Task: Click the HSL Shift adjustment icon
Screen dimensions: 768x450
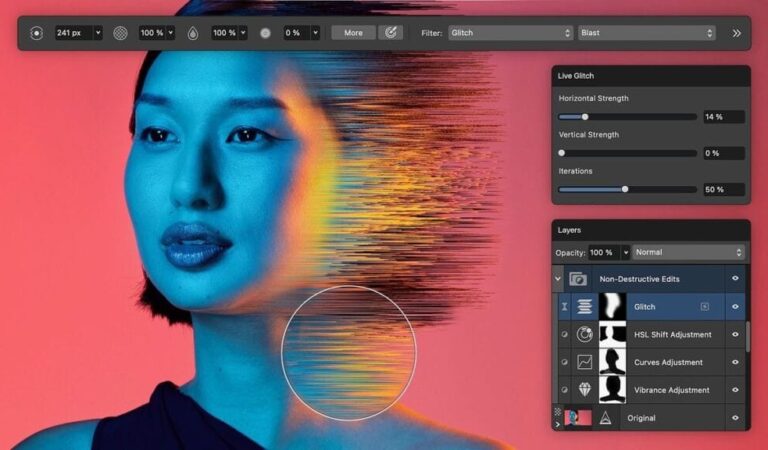Action: click(x=584, y=334)
